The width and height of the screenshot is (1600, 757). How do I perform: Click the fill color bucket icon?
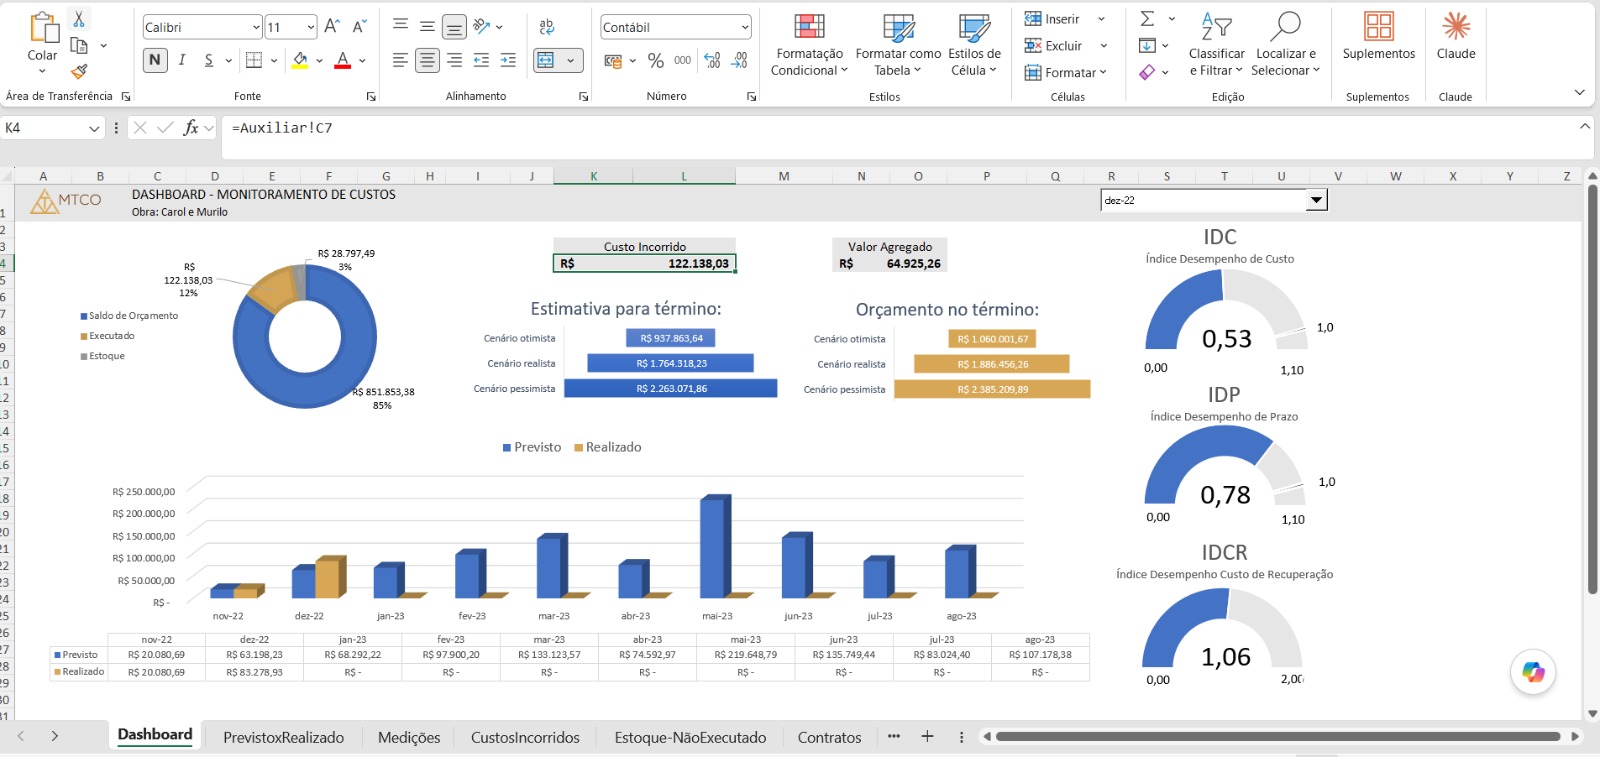tap(300, 61)
